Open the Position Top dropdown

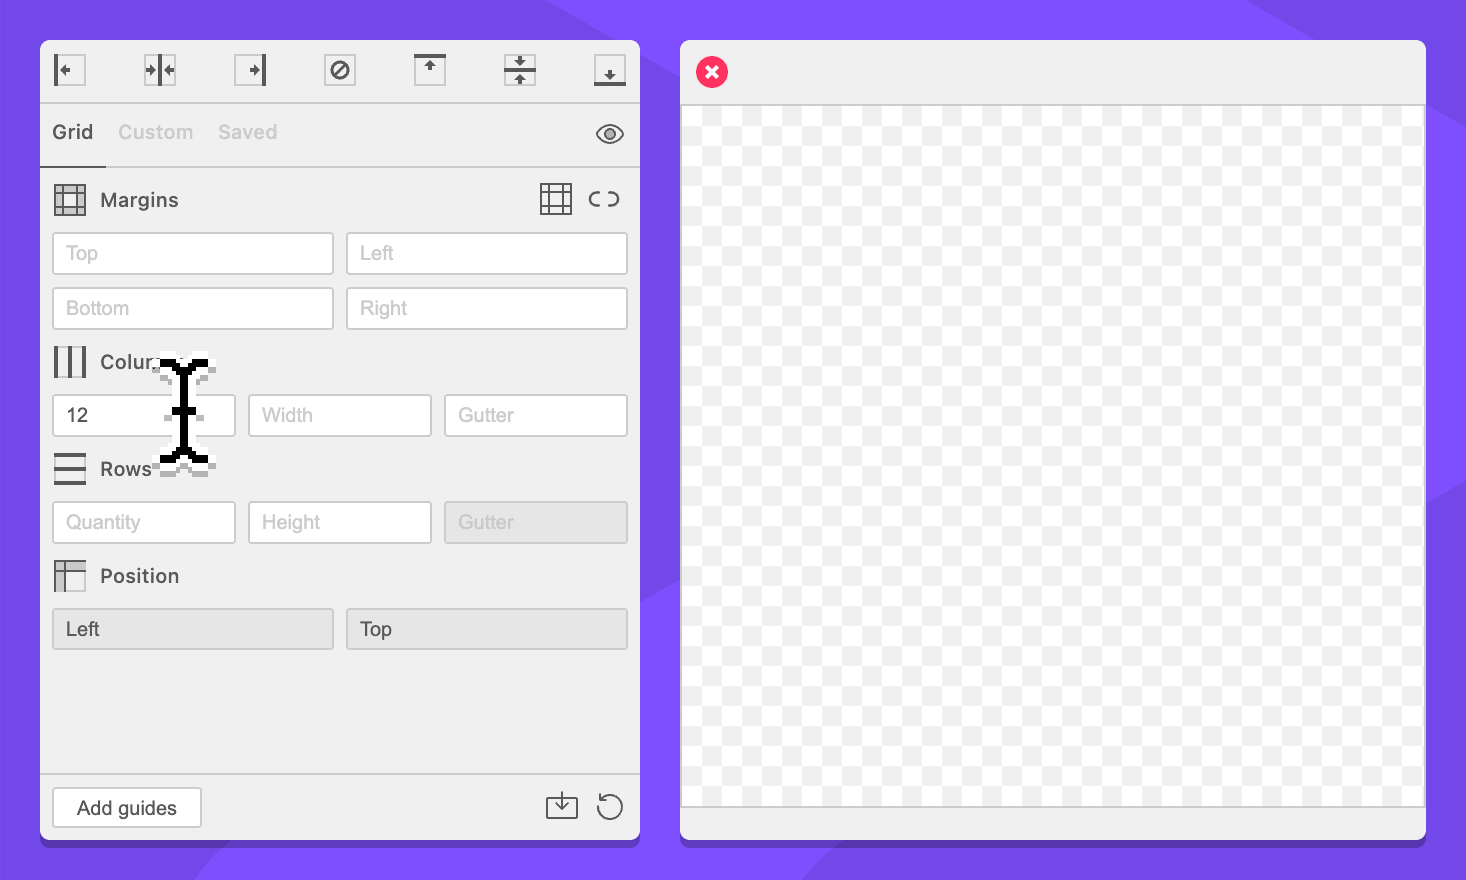(x=487, y=629)
